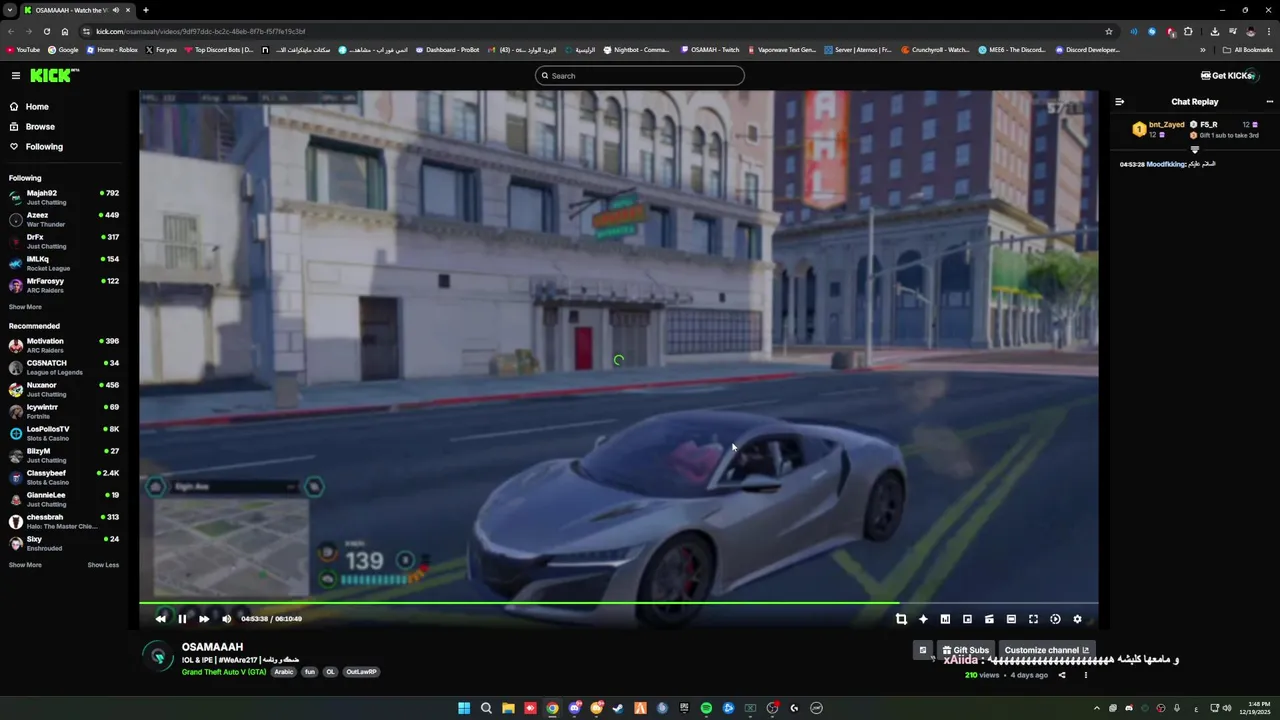Skip forward in the video
Screen dimensions: 1280x720
pyautogui.click(x=204, y=619)
